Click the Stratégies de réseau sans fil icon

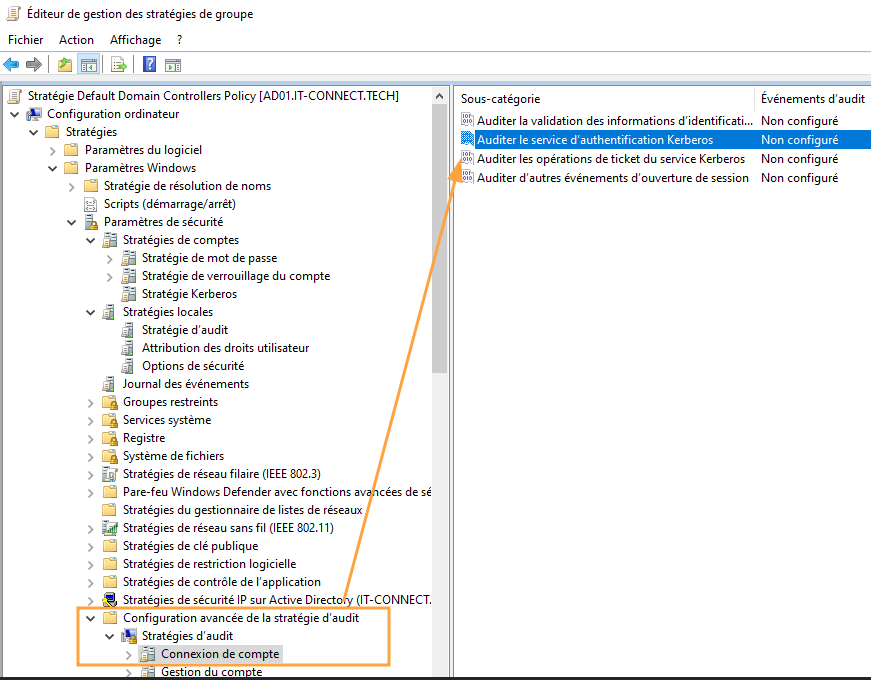click(x=110, y=528)
